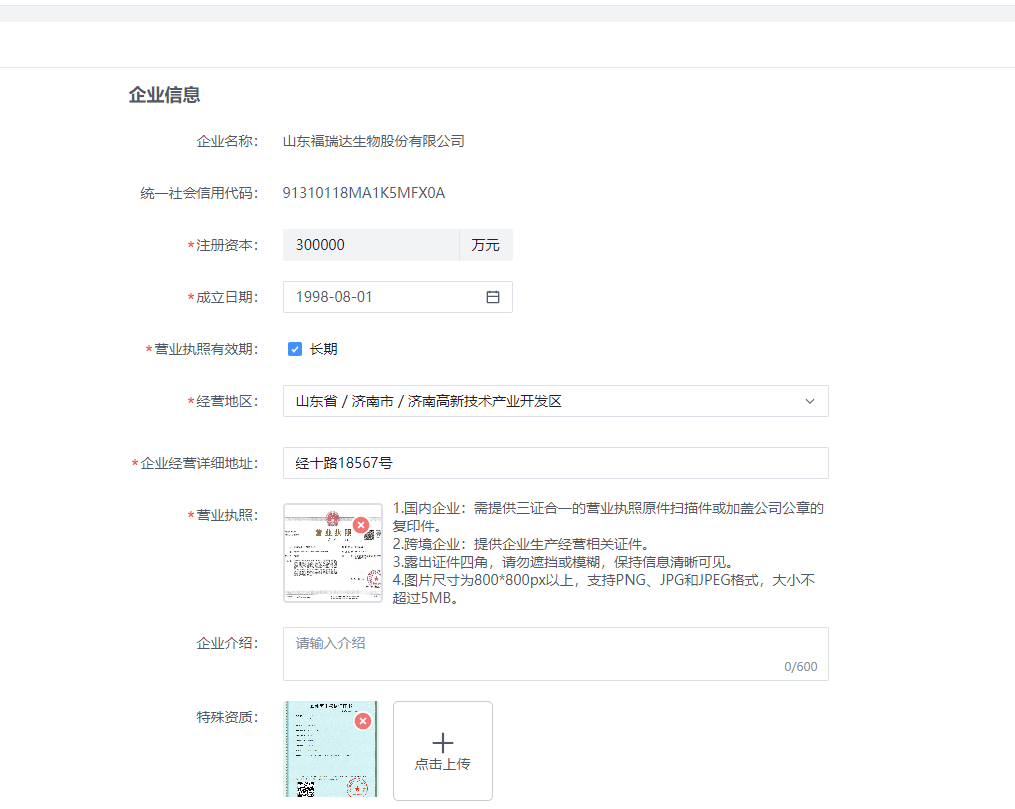The width and height of the screenshot is (1015, 809).
Task: Click the 0/600 character counter
Action: pyautogui.click(x=801, y=667)
